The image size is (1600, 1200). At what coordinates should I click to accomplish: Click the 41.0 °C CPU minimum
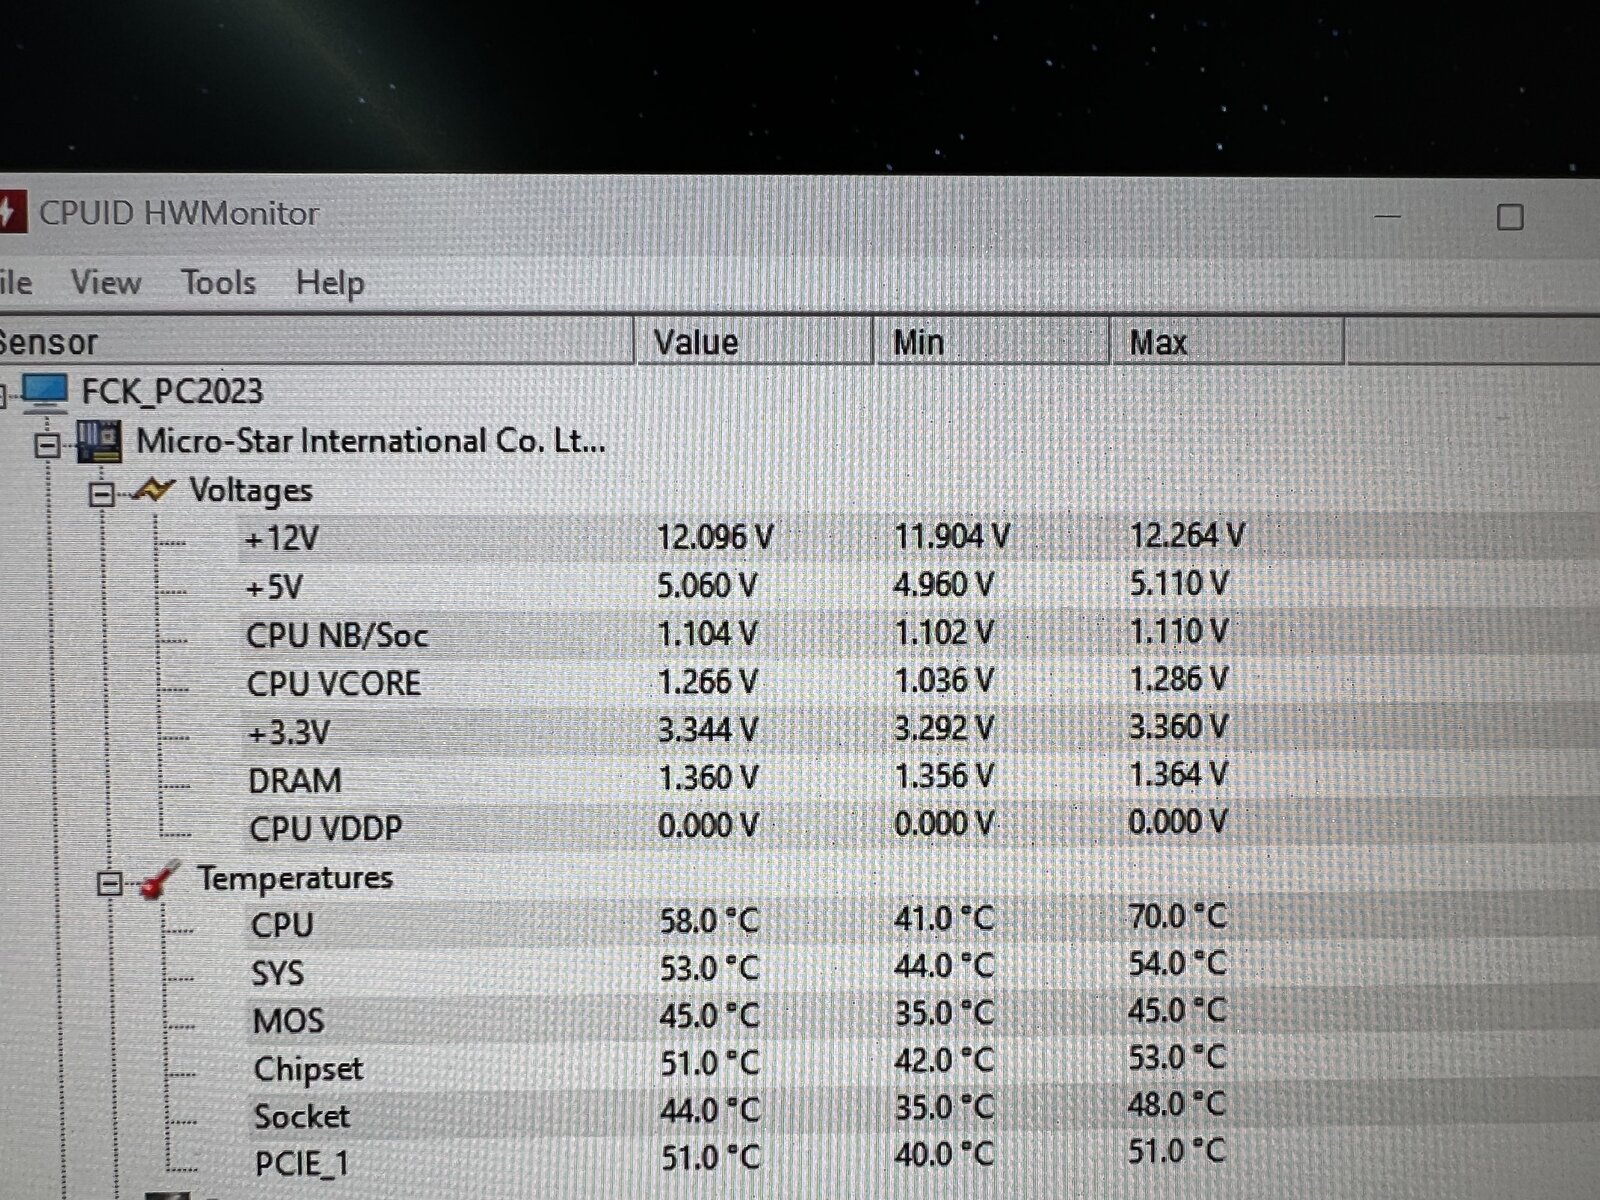[x=945, y=918]
